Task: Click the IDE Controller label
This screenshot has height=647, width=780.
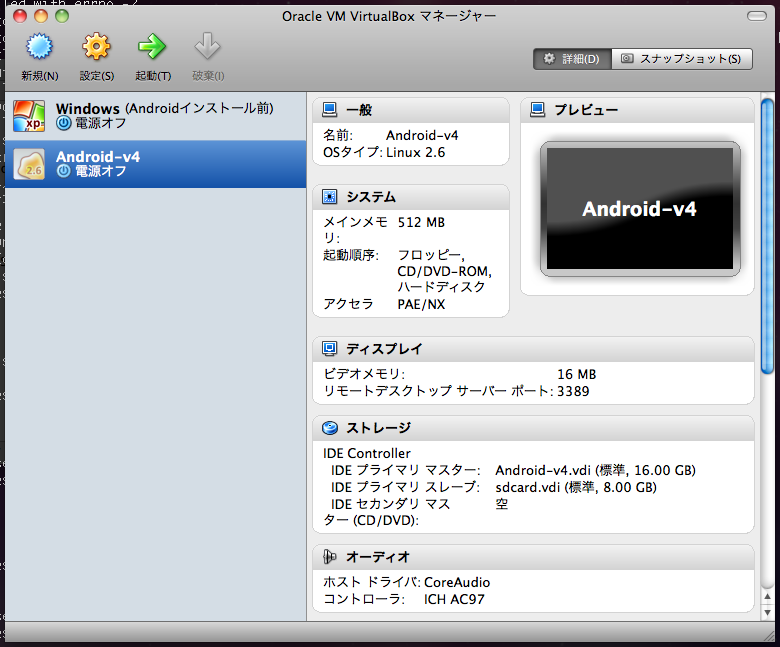Action: [x=367, y=453]
